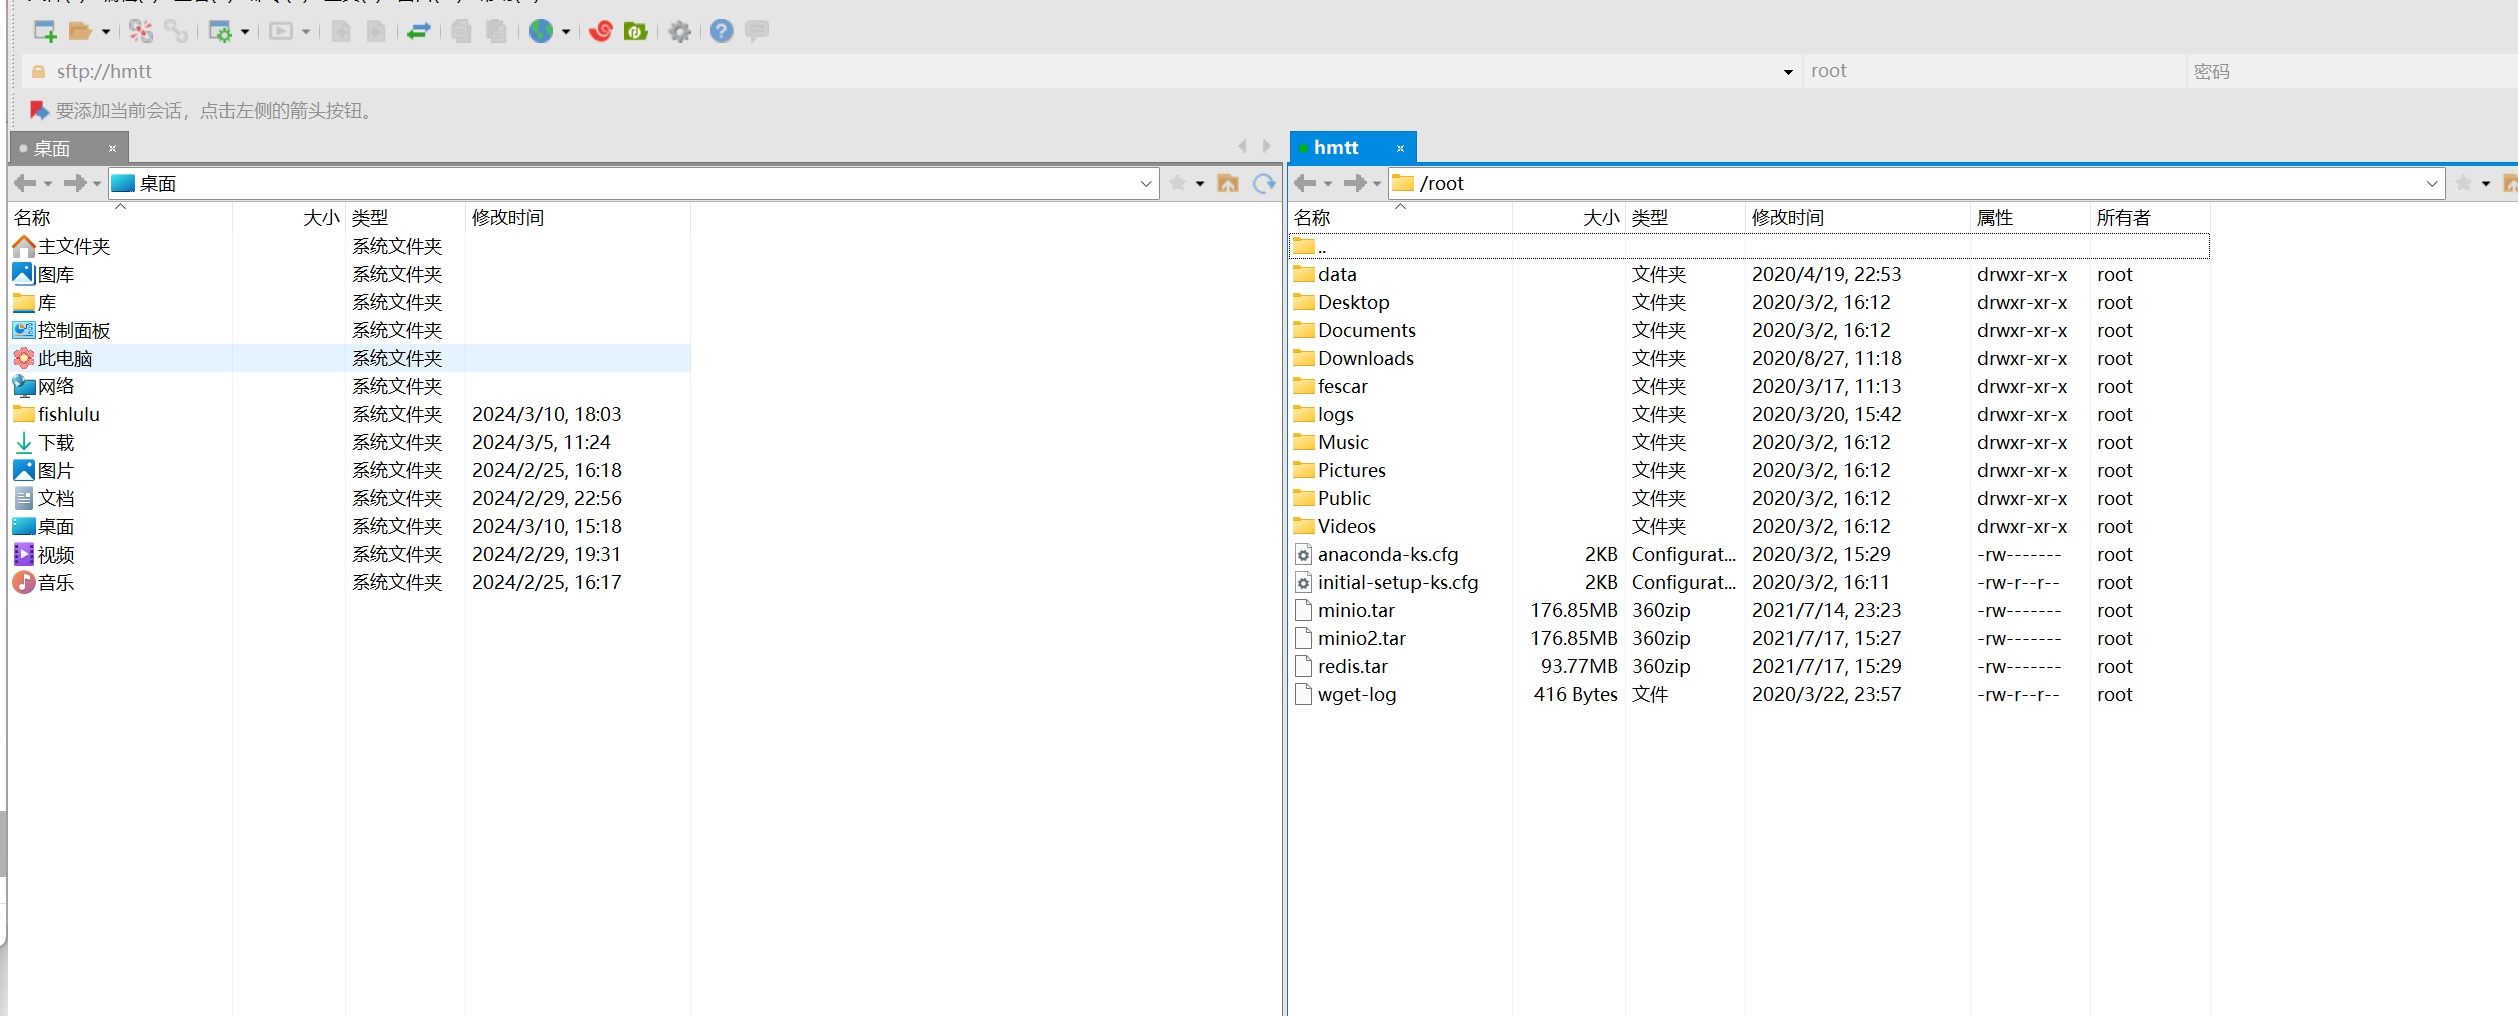Switch to the hmtt remote tab

tap(1353, 148)
